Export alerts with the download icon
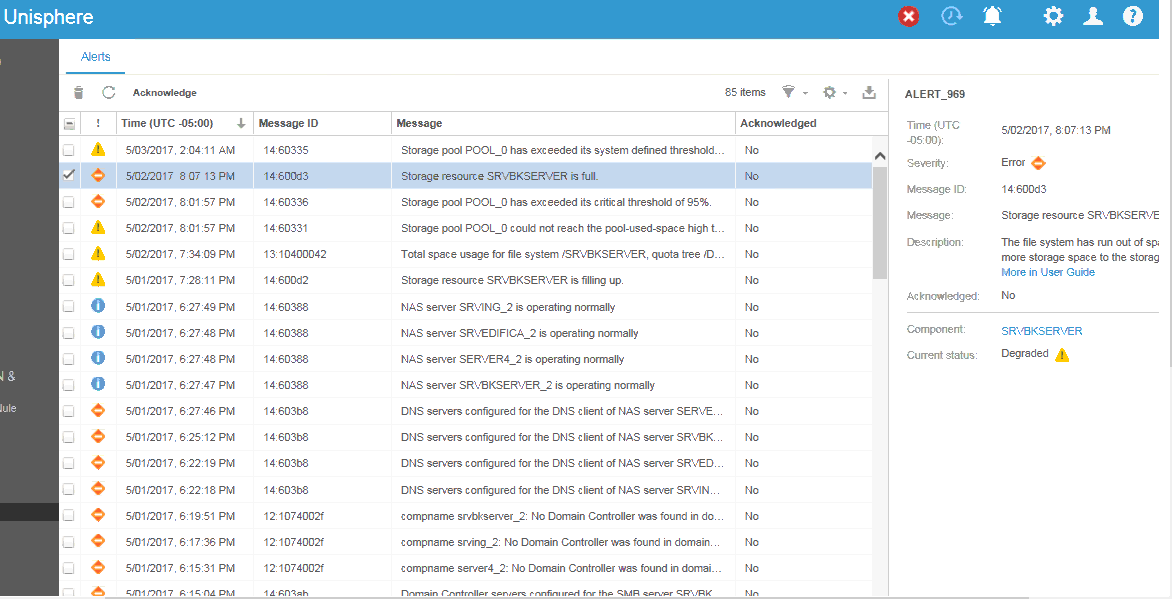This screenshot has height=599, width=1172. click(x=869, y=93)
